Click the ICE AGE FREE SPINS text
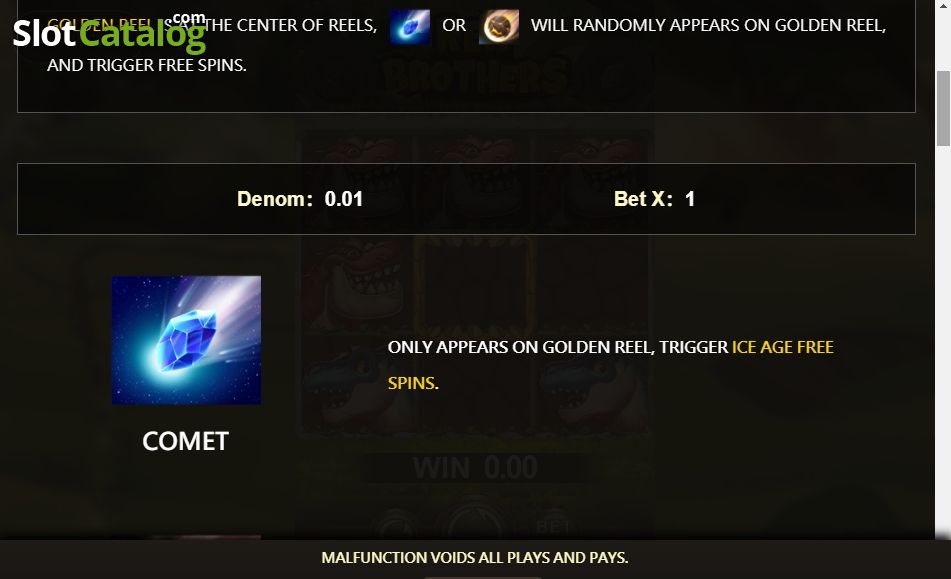Screen dimensions: 951x579 tap(611, 364)
